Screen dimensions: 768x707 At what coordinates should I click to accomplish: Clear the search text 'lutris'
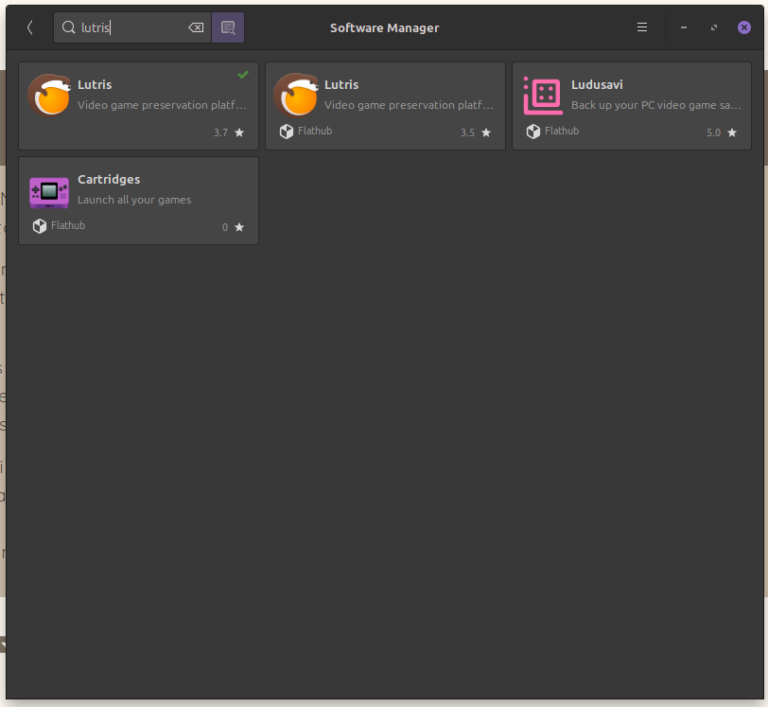(x=196, y=28)
